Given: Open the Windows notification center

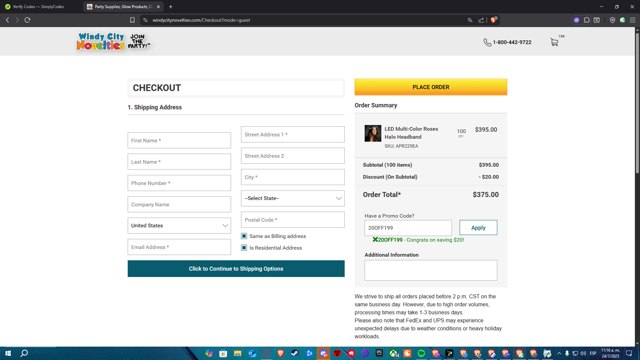Looking at the screenshot, I should [629, 353].
